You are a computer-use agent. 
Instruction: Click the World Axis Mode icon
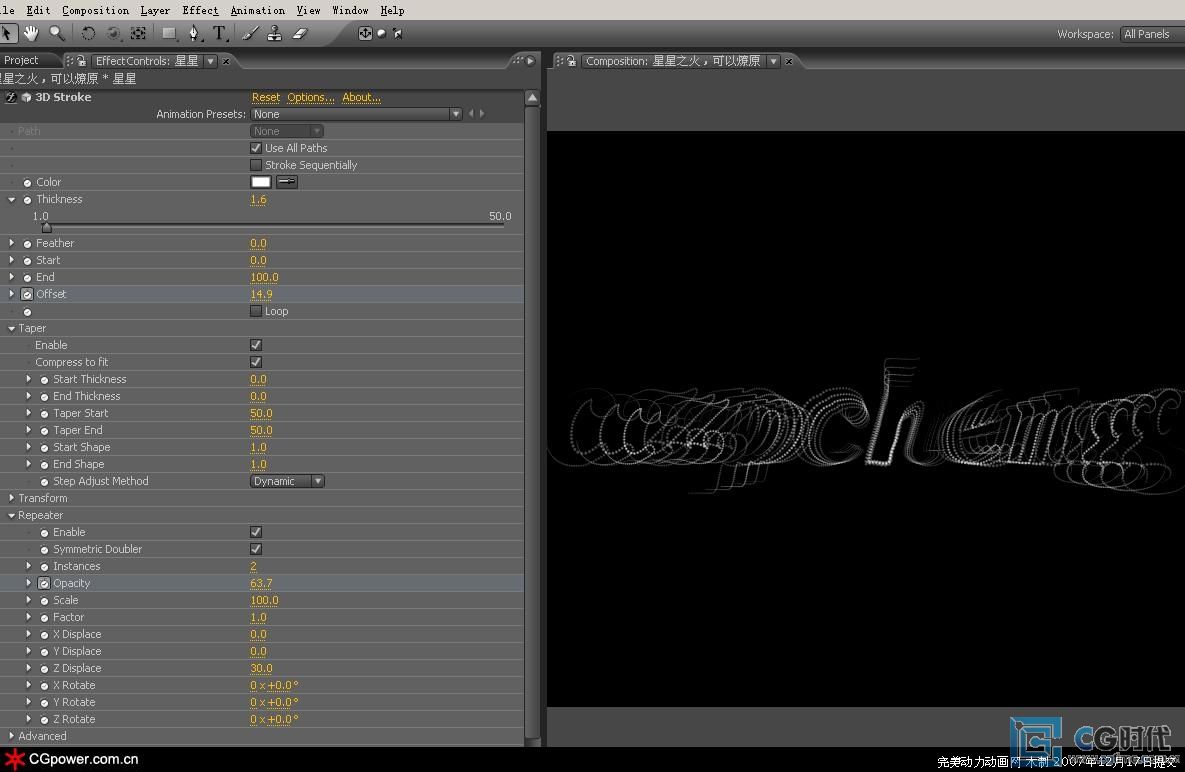(382, 33)
